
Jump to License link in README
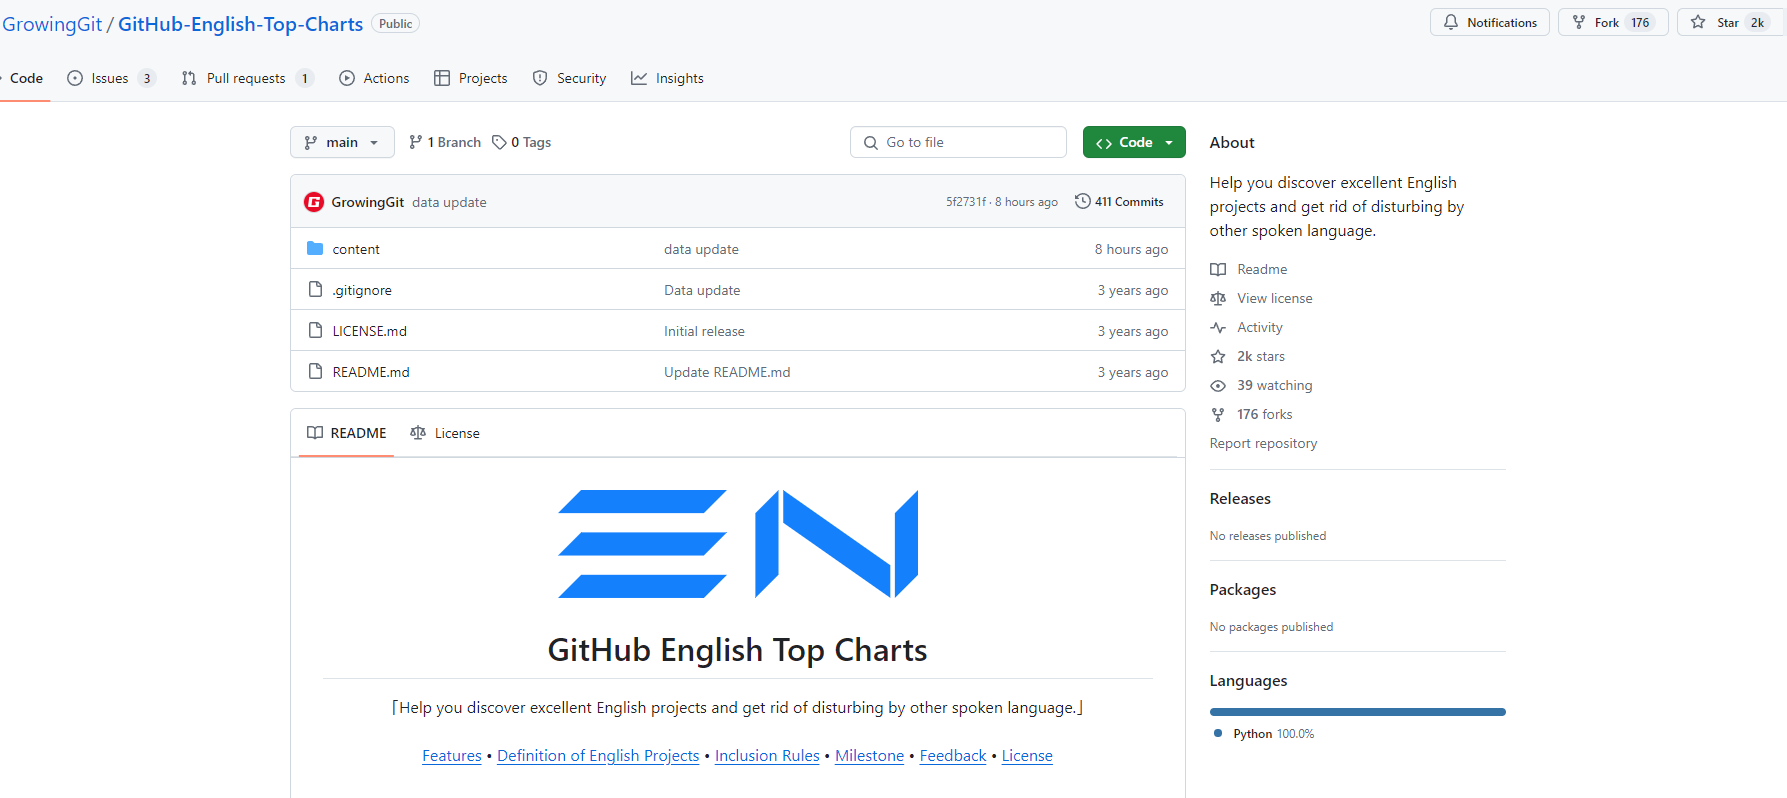(x=1027, y=756)
